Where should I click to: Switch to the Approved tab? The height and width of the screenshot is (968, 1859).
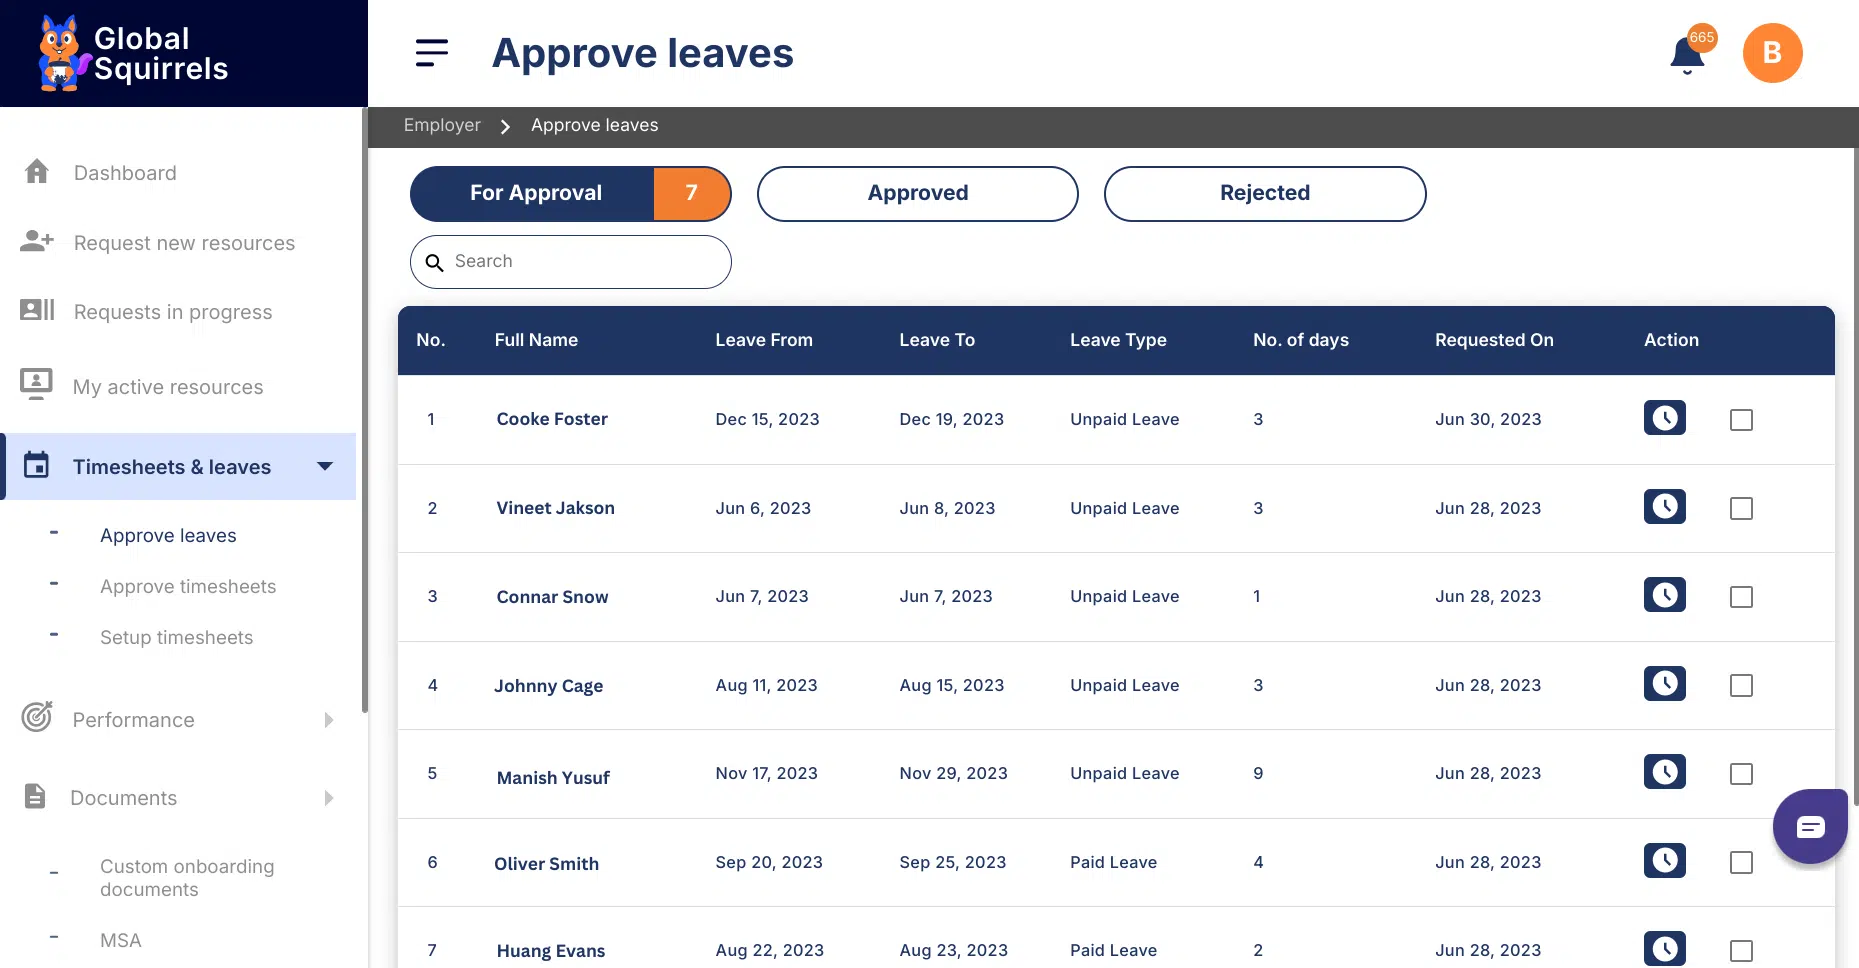coord(917,194)
